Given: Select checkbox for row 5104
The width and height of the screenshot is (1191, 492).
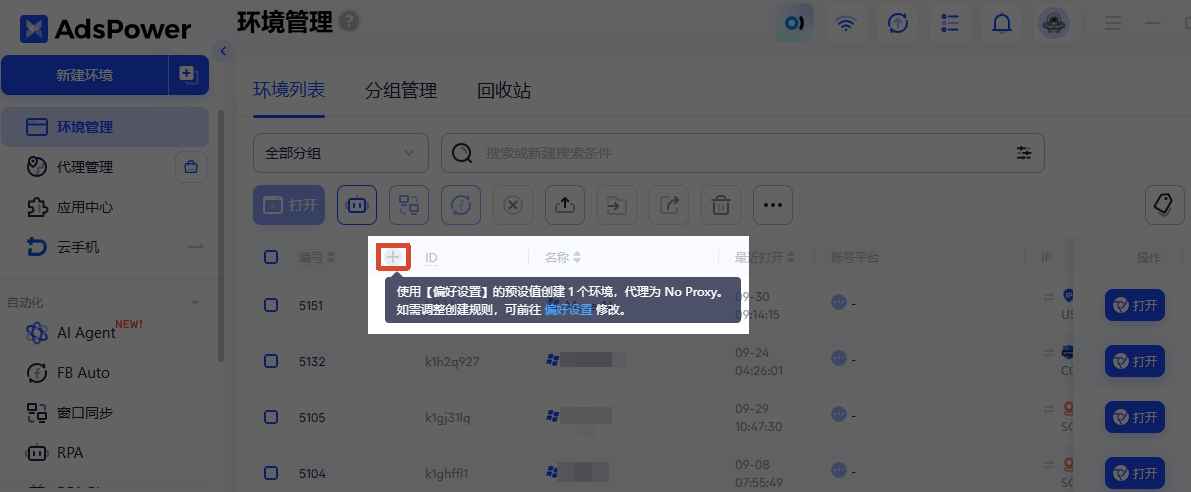Looking at the screenshot, I should [x=271, y=474].
